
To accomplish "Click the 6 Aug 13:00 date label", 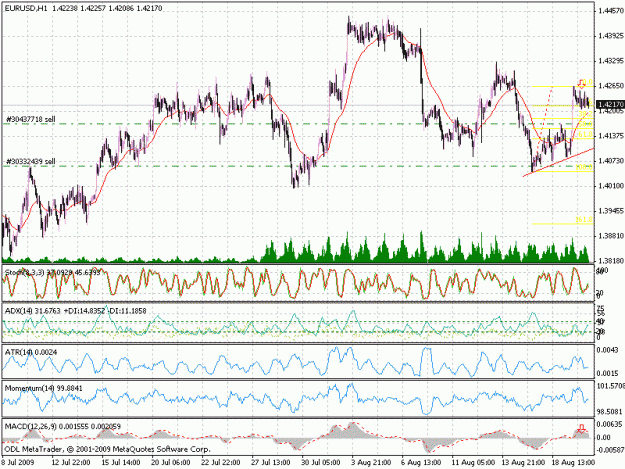I will [x=421, y=463].
